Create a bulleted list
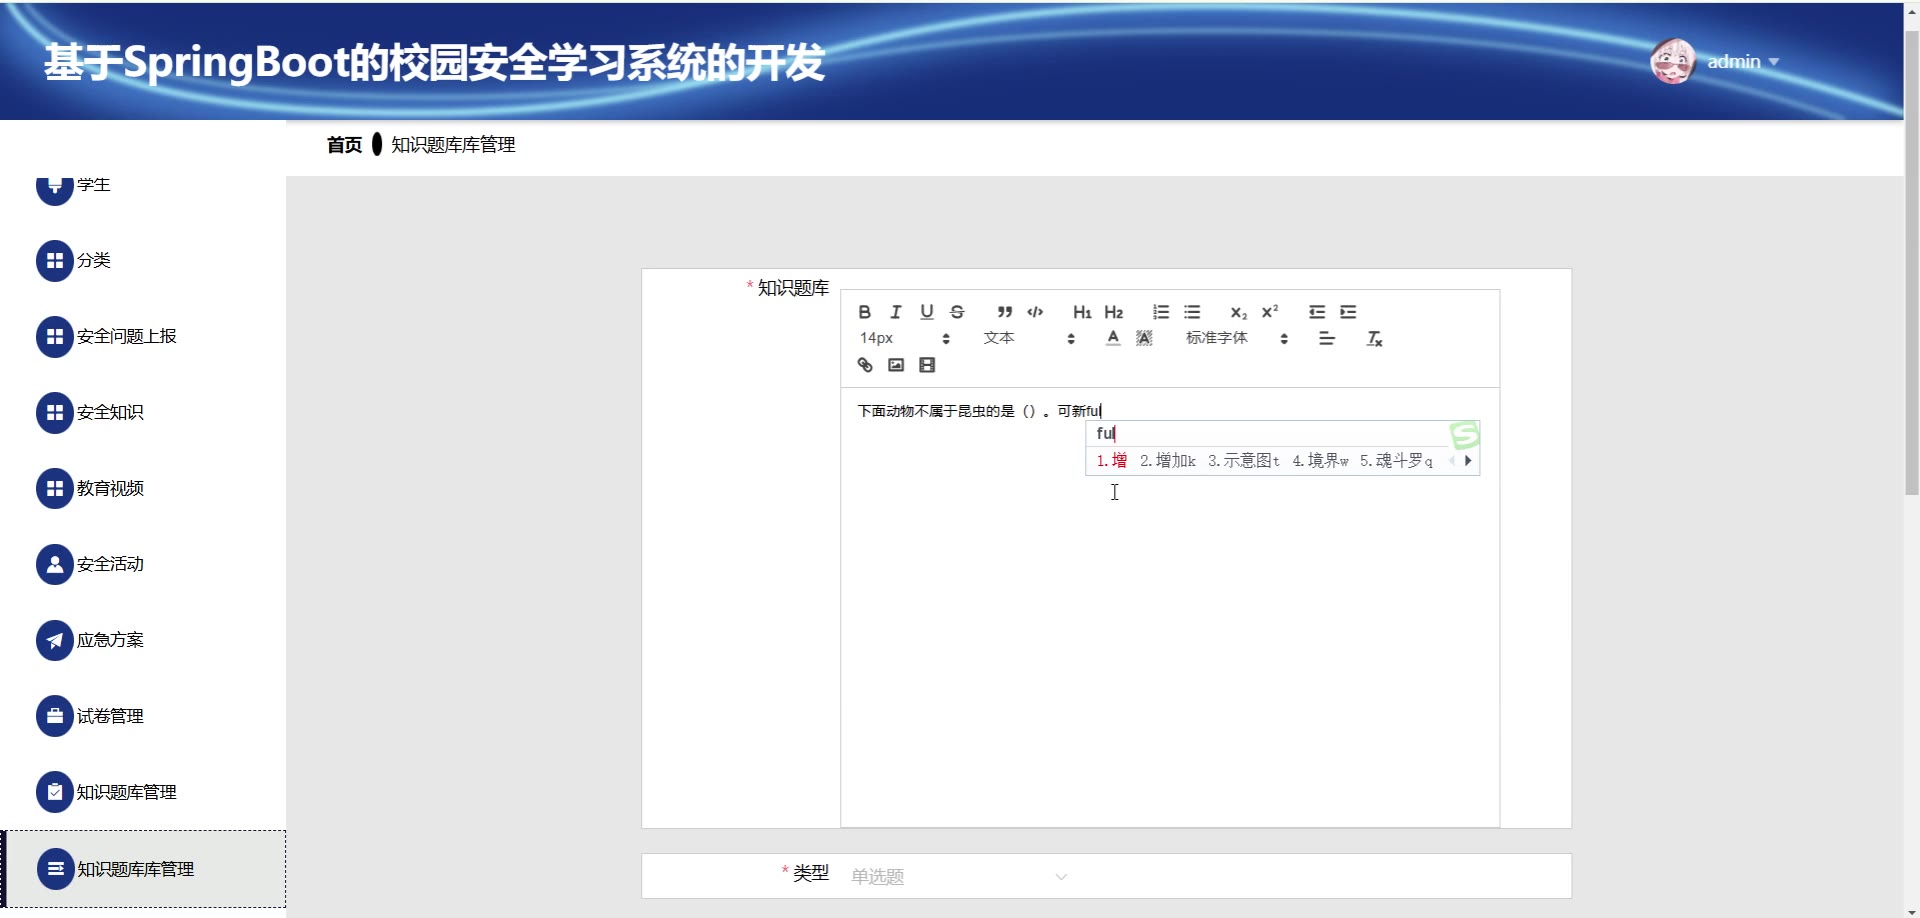 pyautogui.click(x=1192, y=312)
